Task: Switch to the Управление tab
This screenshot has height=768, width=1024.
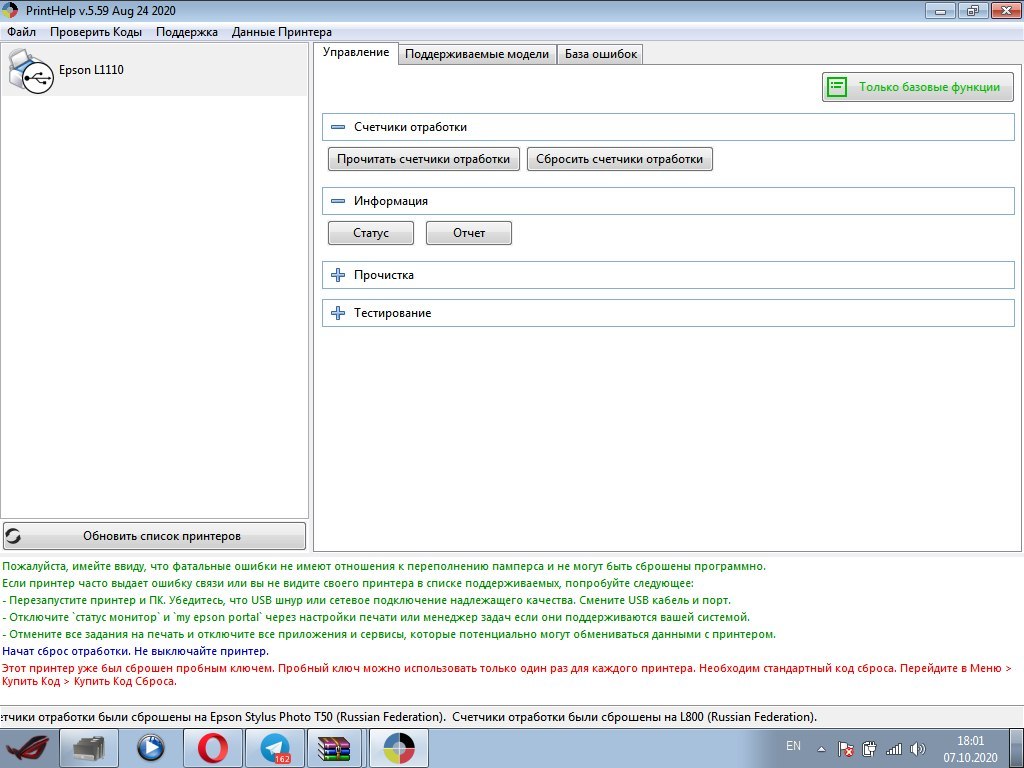Action: 356,53
